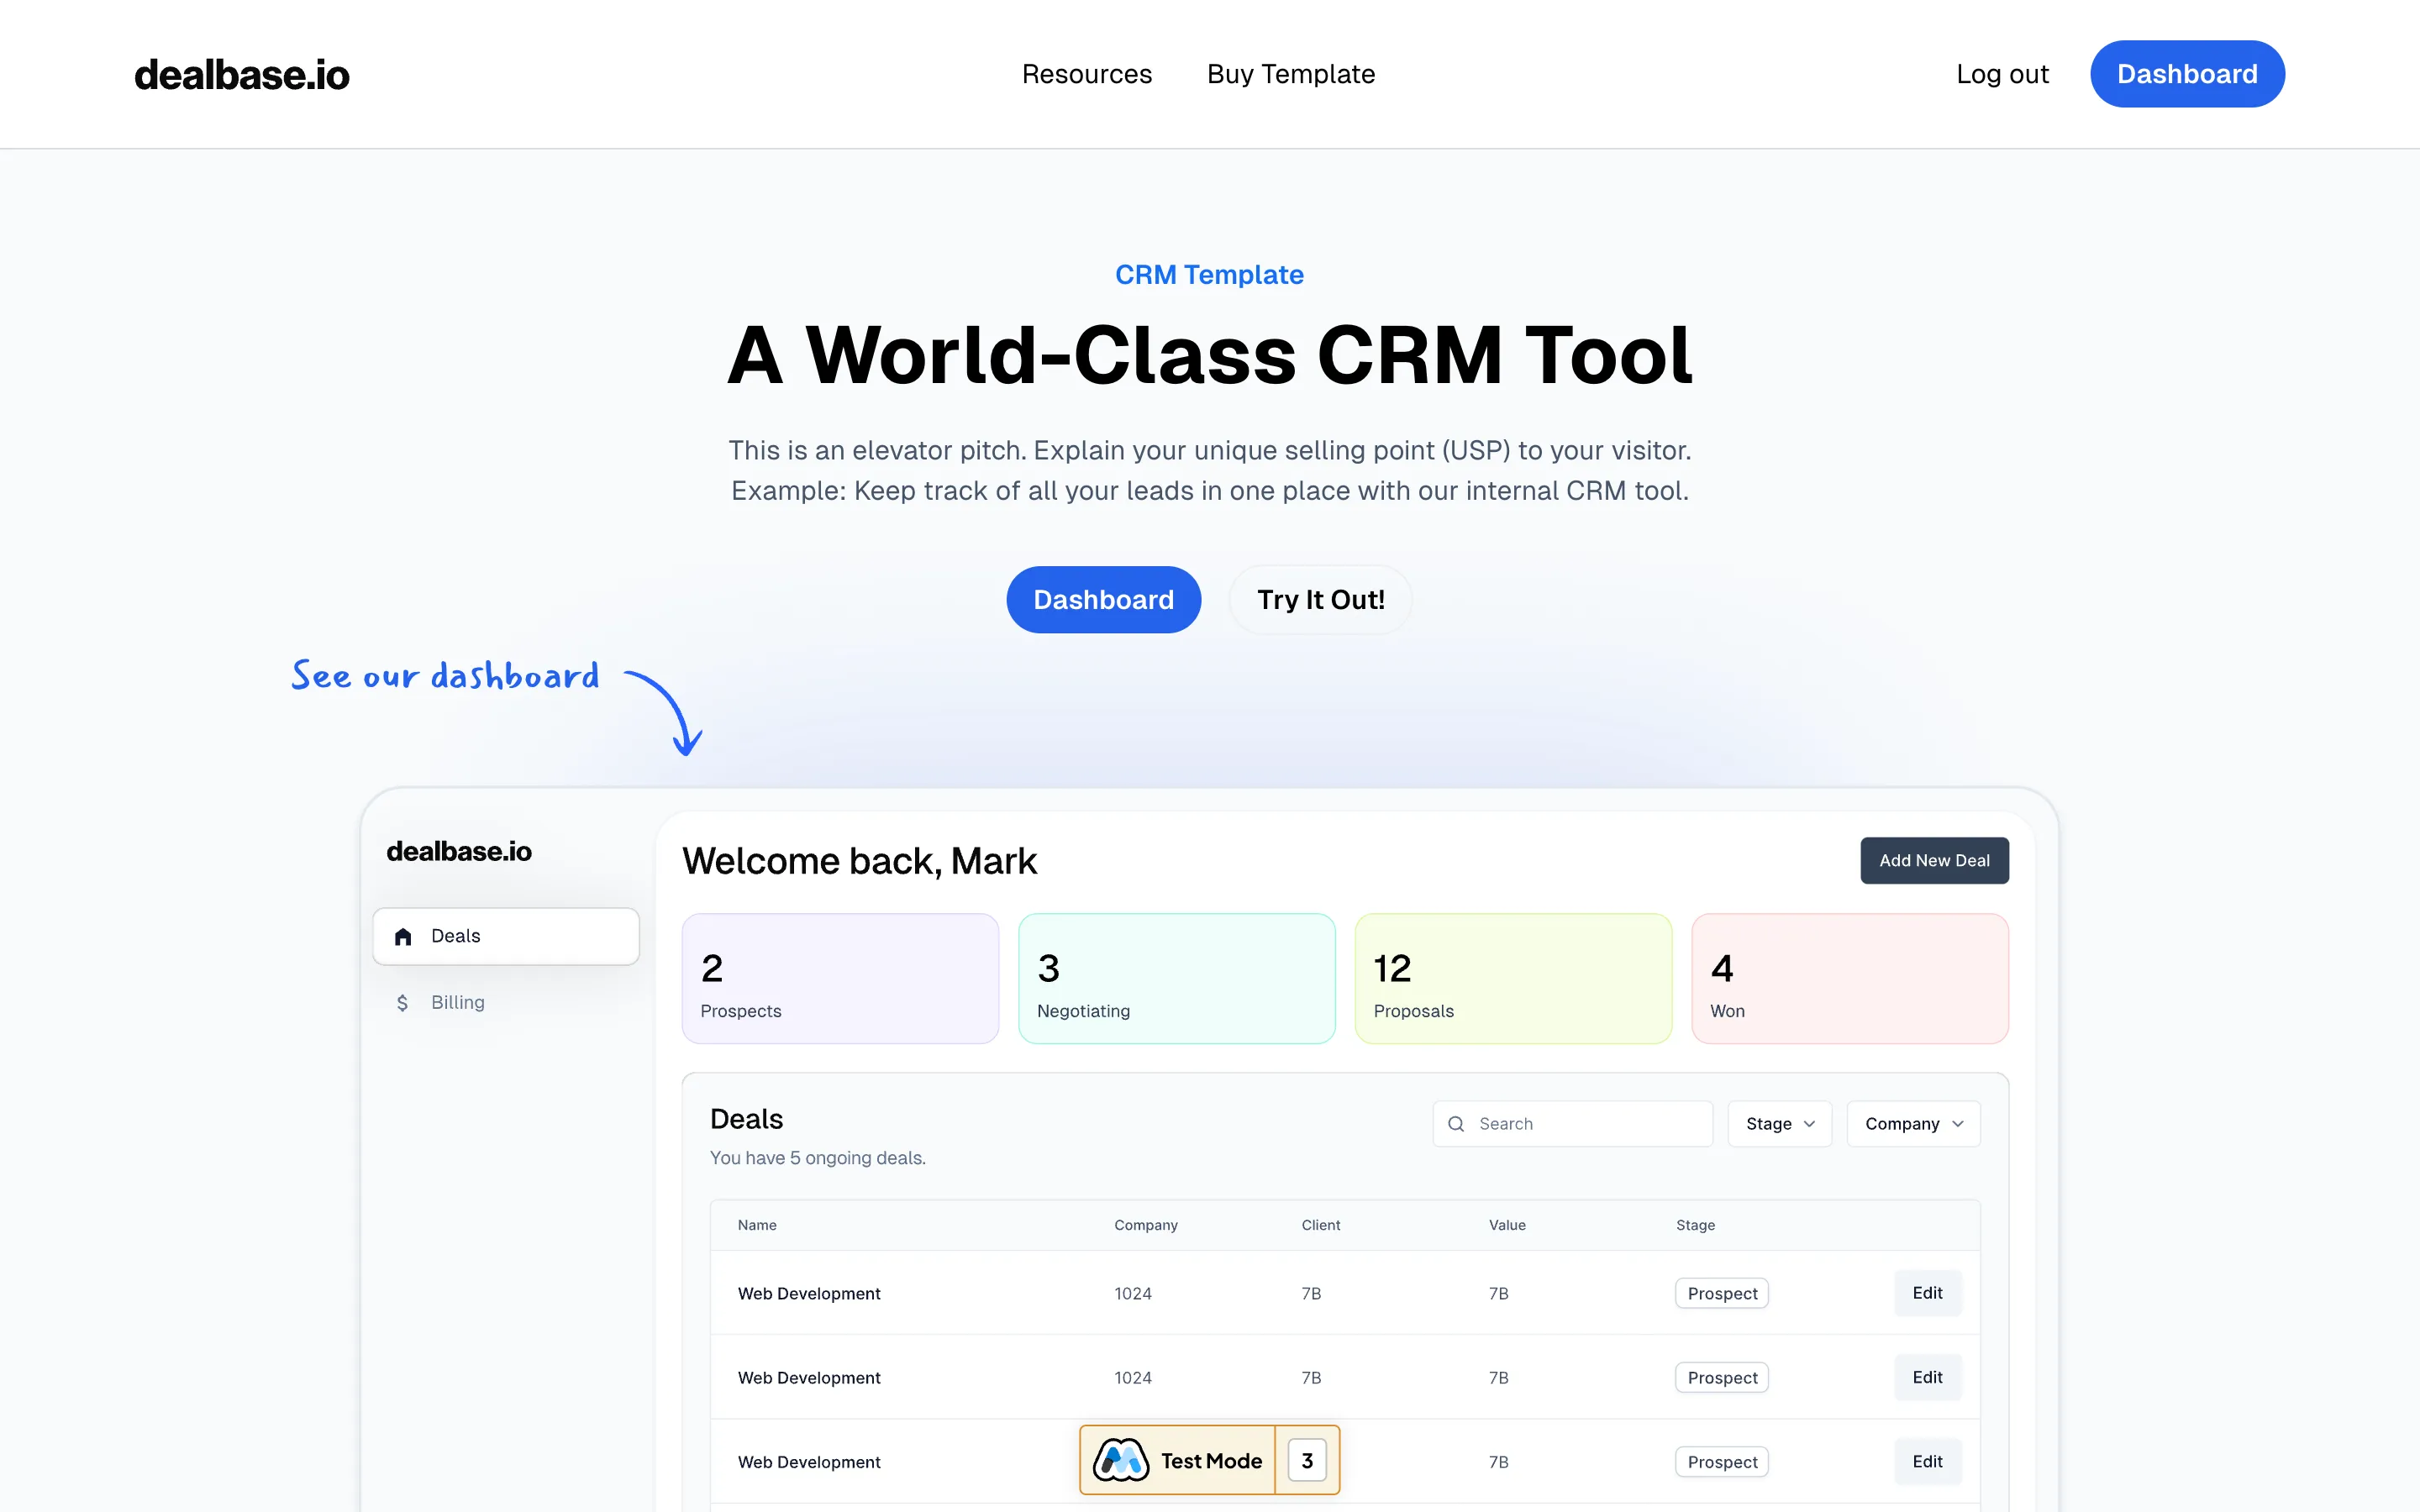Focus the deals Search field
Viewport: 2420px width, 1512px height.
(x=1572, y=1124)
